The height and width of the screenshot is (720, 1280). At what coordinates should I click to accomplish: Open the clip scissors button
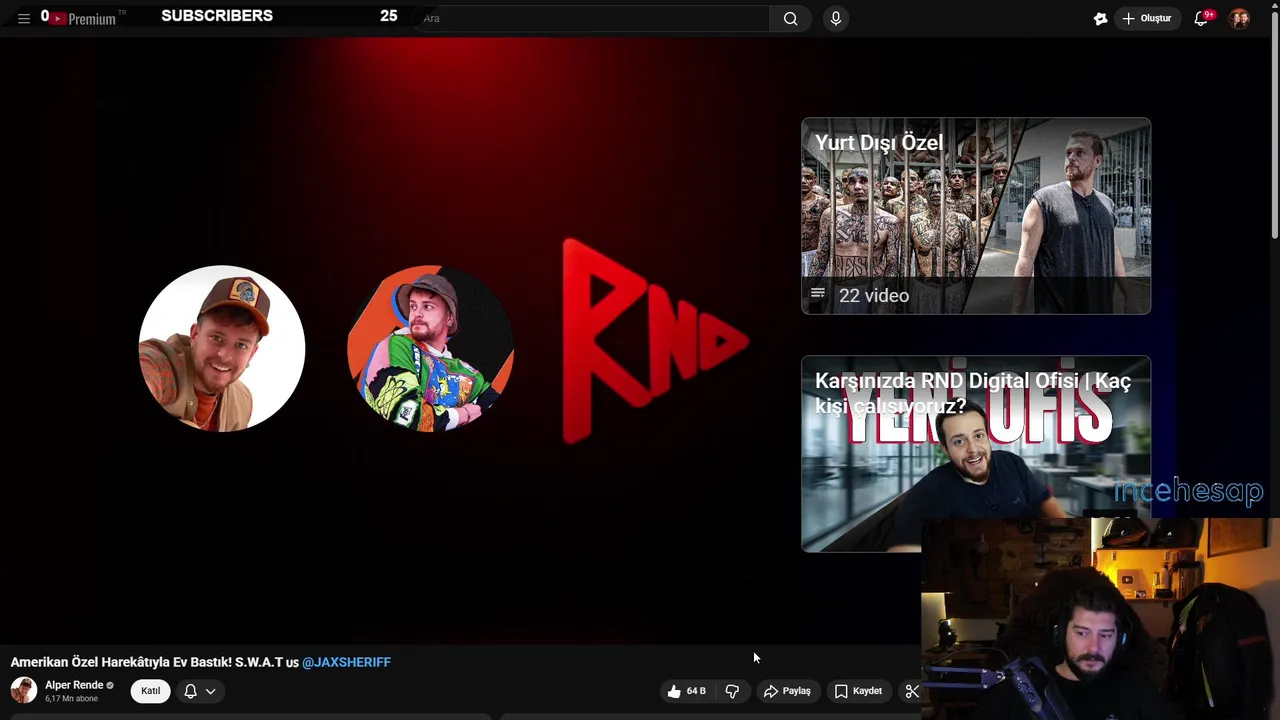(x=911, y=691)
